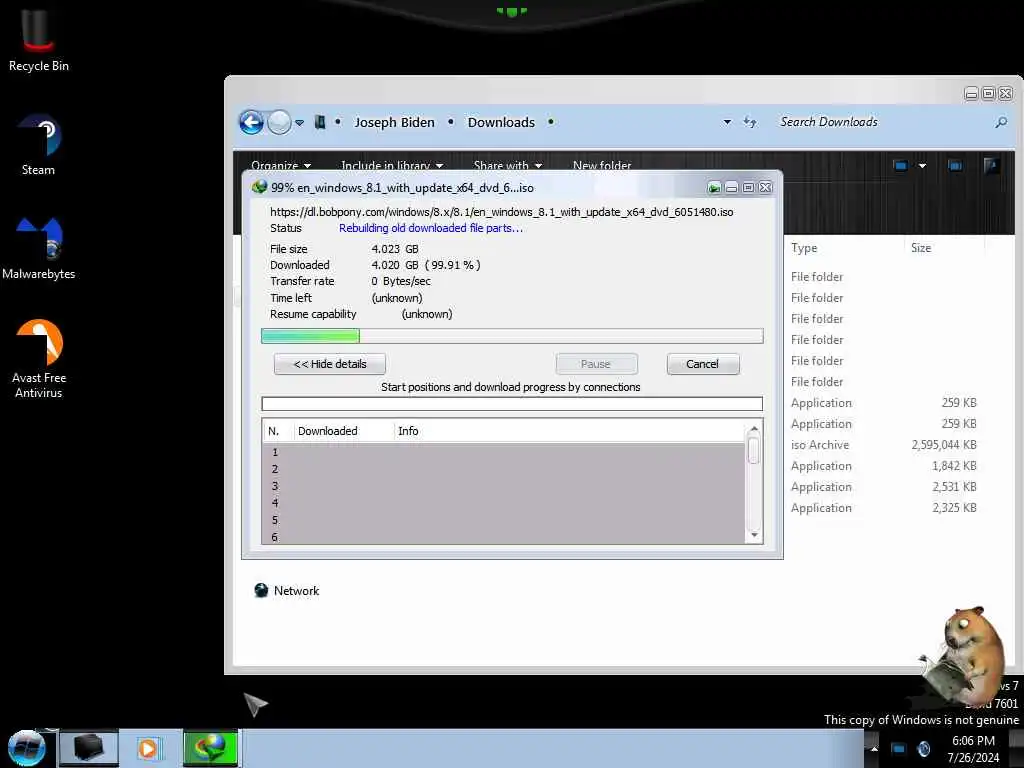Viewport: 1024px width, 768px height.
Task: Select Joseph Biden in the address path
Action: (394, 122)
